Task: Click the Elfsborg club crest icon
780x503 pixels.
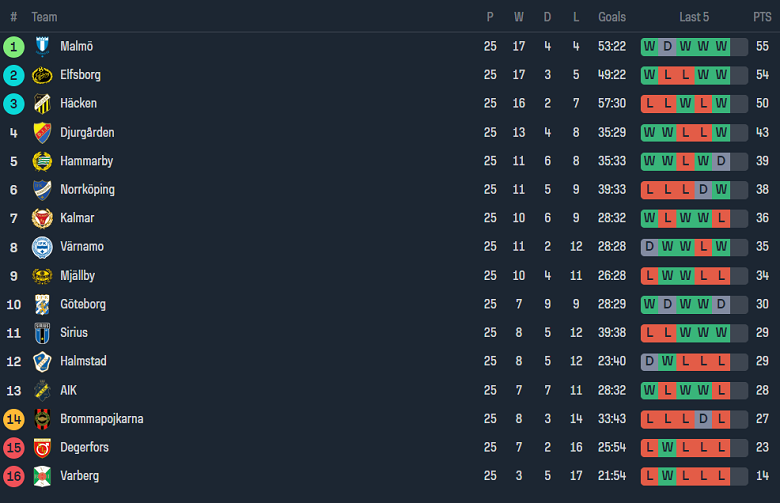Action: (42, 75)
